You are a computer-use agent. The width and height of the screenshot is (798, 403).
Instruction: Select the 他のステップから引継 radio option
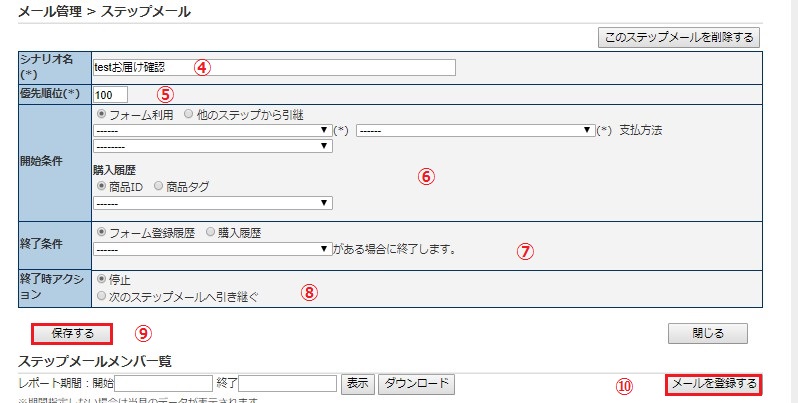click(x=188, y=115)
